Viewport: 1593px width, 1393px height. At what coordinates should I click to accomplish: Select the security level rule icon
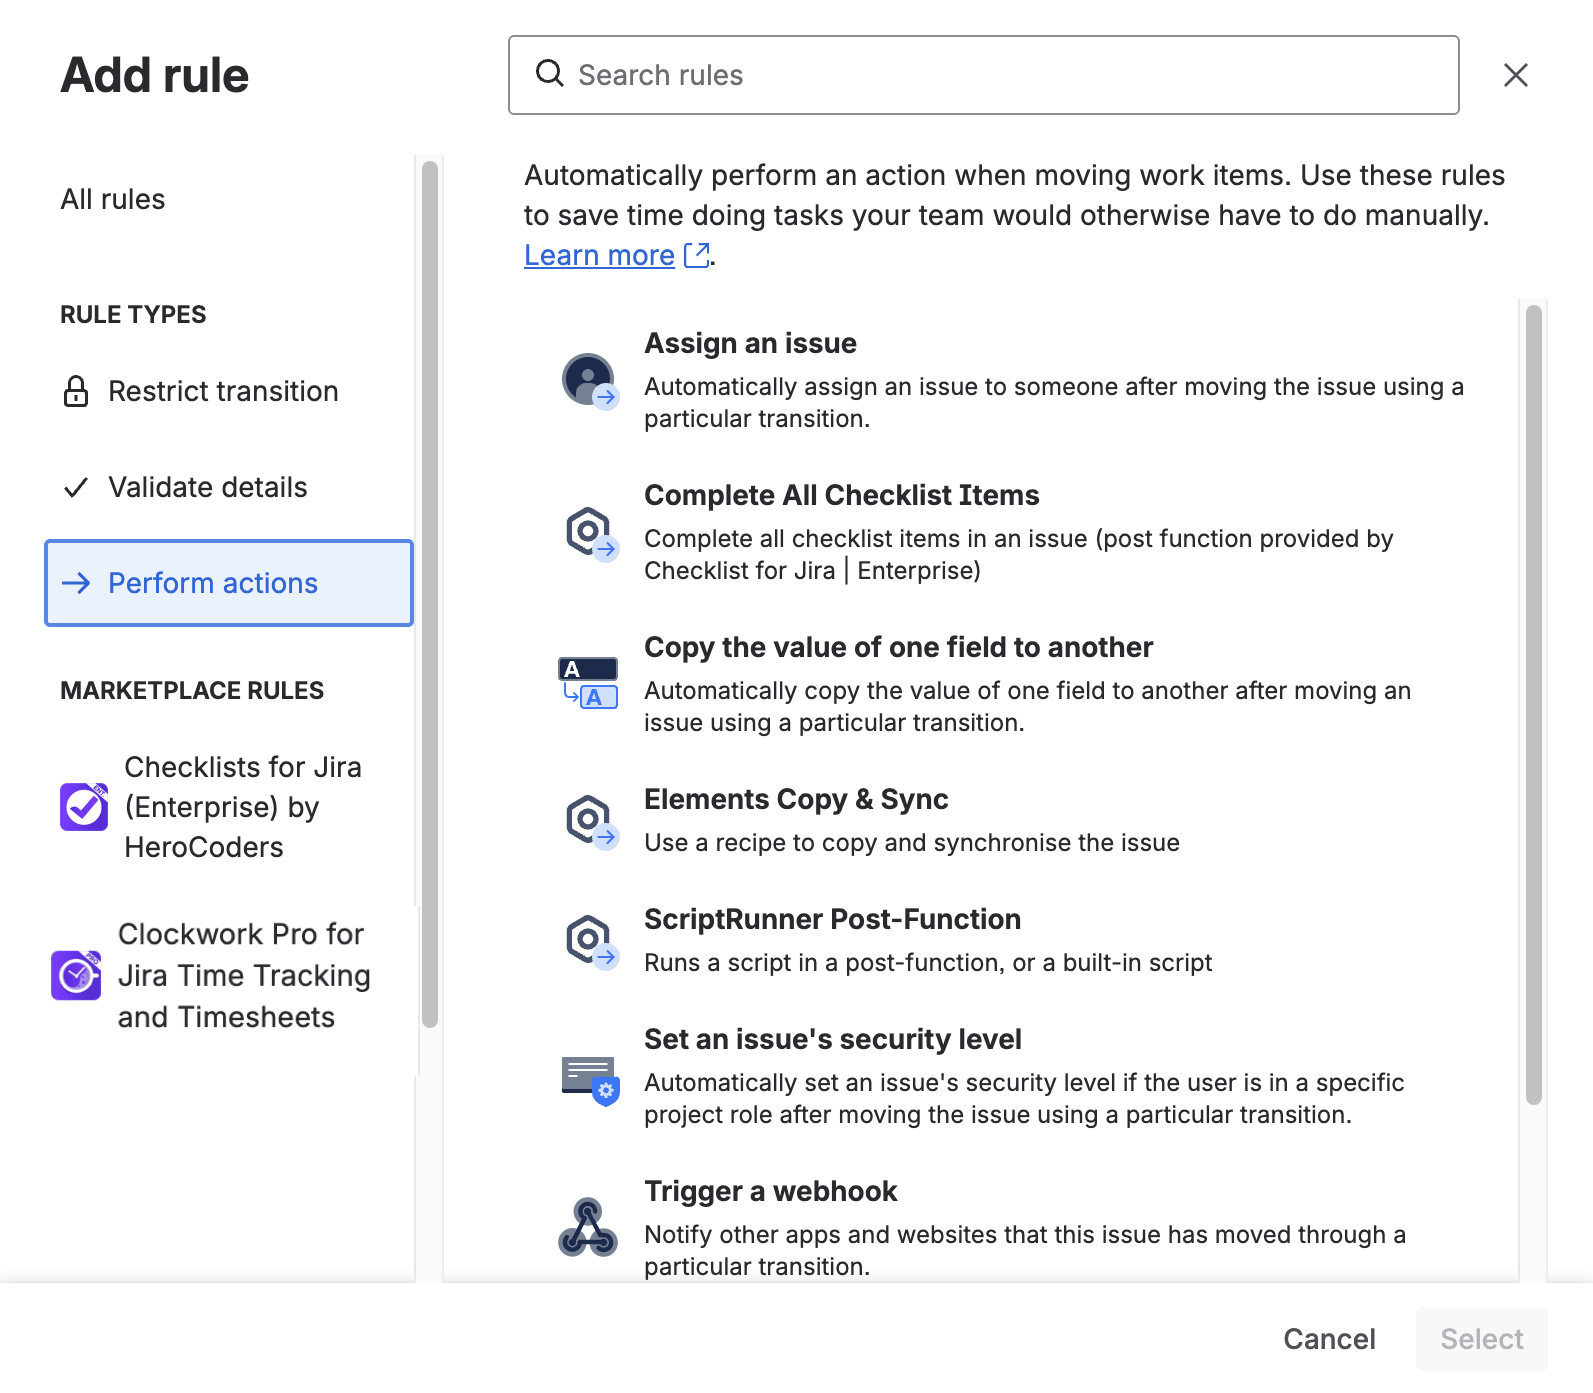pos(589,1079)
